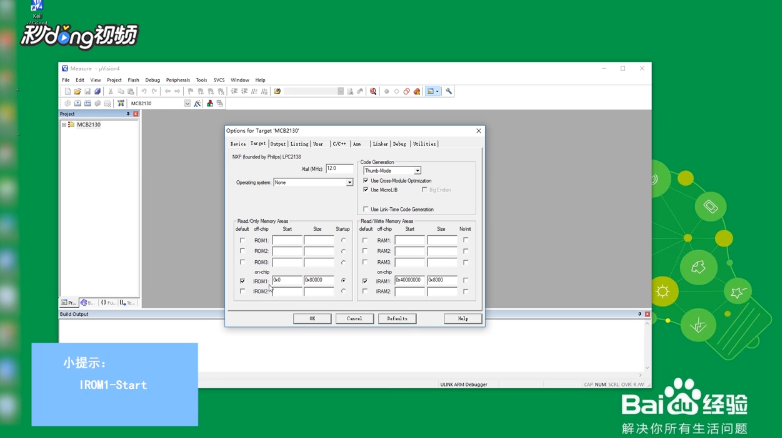Screen dimensions: 782x438
Task: Switch to the Utilities tab
Action: [424, 144]
